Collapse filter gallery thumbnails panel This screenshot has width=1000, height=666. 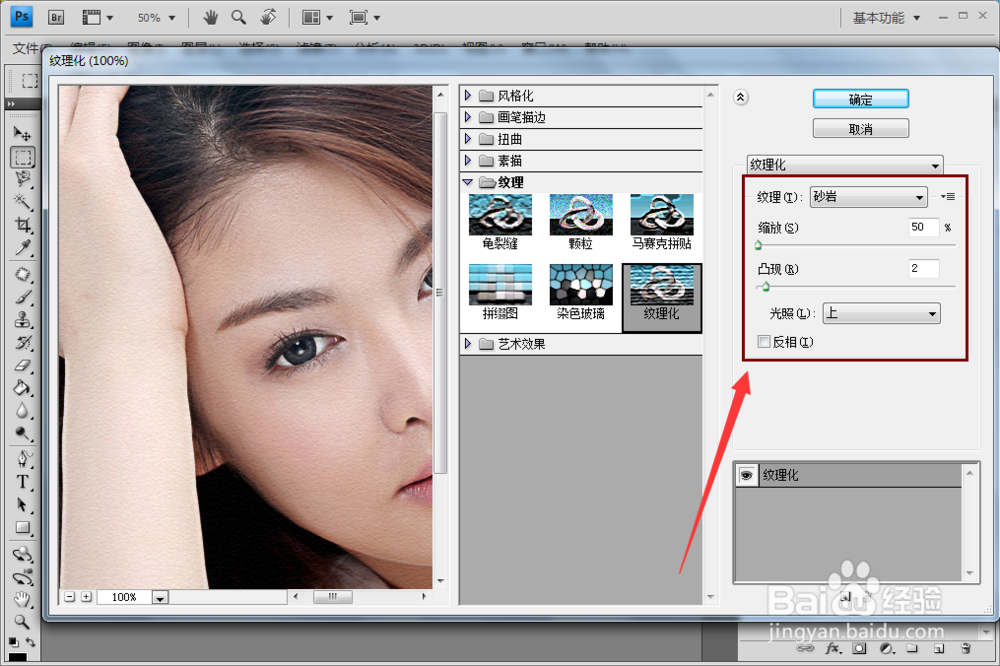(740, 98)
